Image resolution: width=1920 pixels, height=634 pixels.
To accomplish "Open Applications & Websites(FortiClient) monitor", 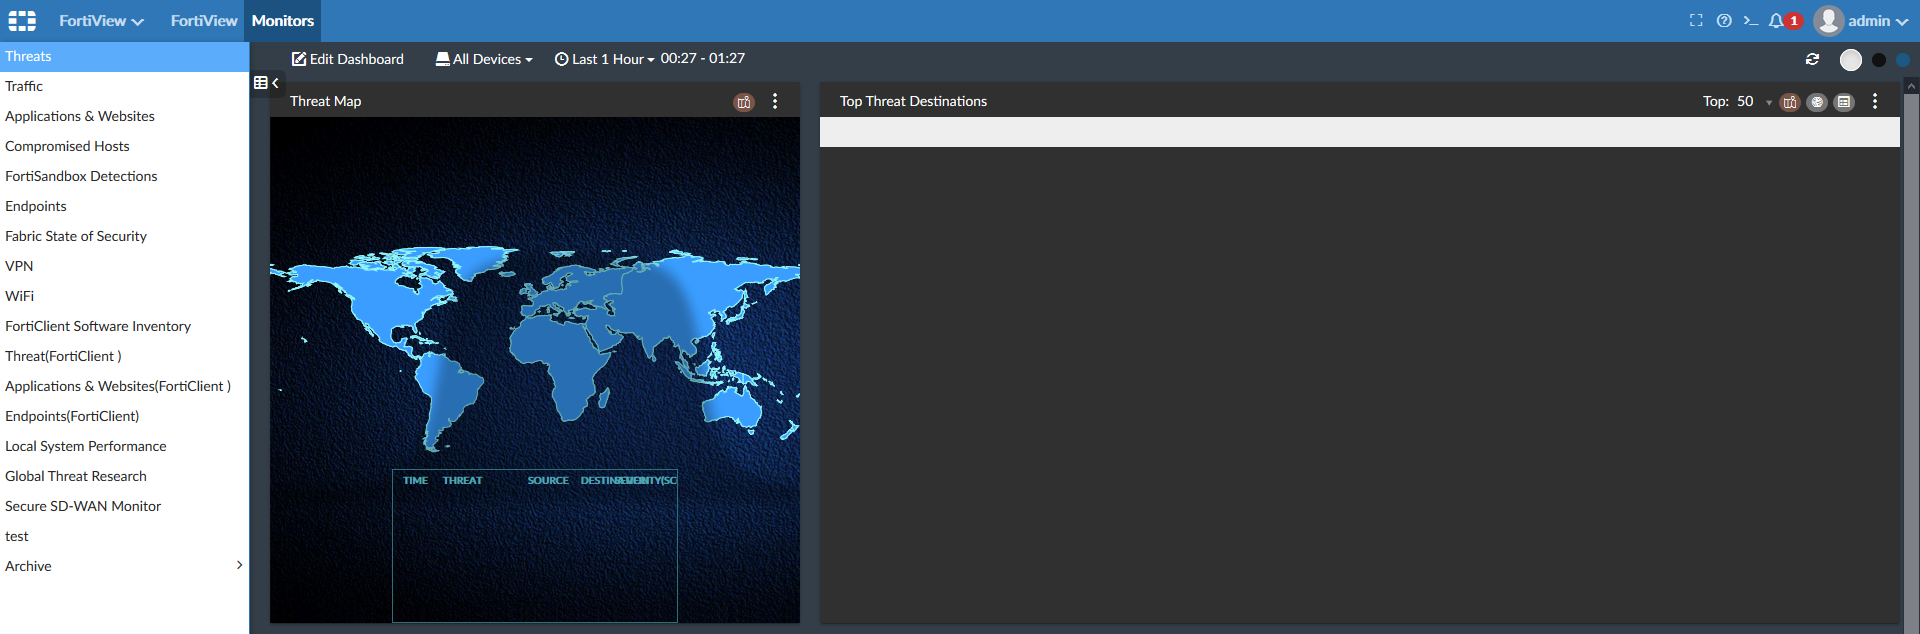I will (124, 386).
